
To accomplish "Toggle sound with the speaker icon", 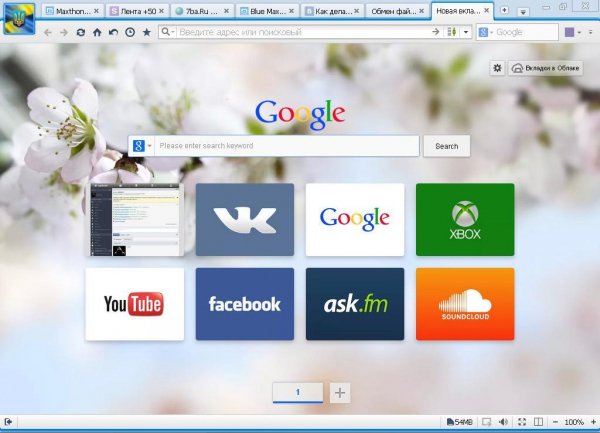I will tap(503, 422).
